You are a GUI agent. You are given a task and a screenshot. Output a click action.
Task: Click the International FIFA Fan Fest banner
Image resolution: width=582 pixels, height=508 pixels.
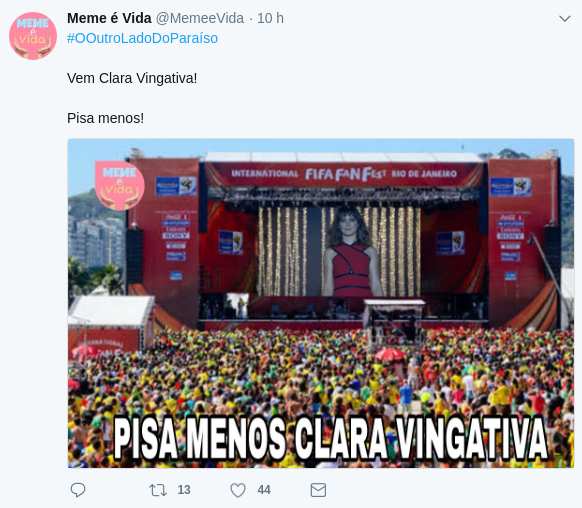point(344,174)
